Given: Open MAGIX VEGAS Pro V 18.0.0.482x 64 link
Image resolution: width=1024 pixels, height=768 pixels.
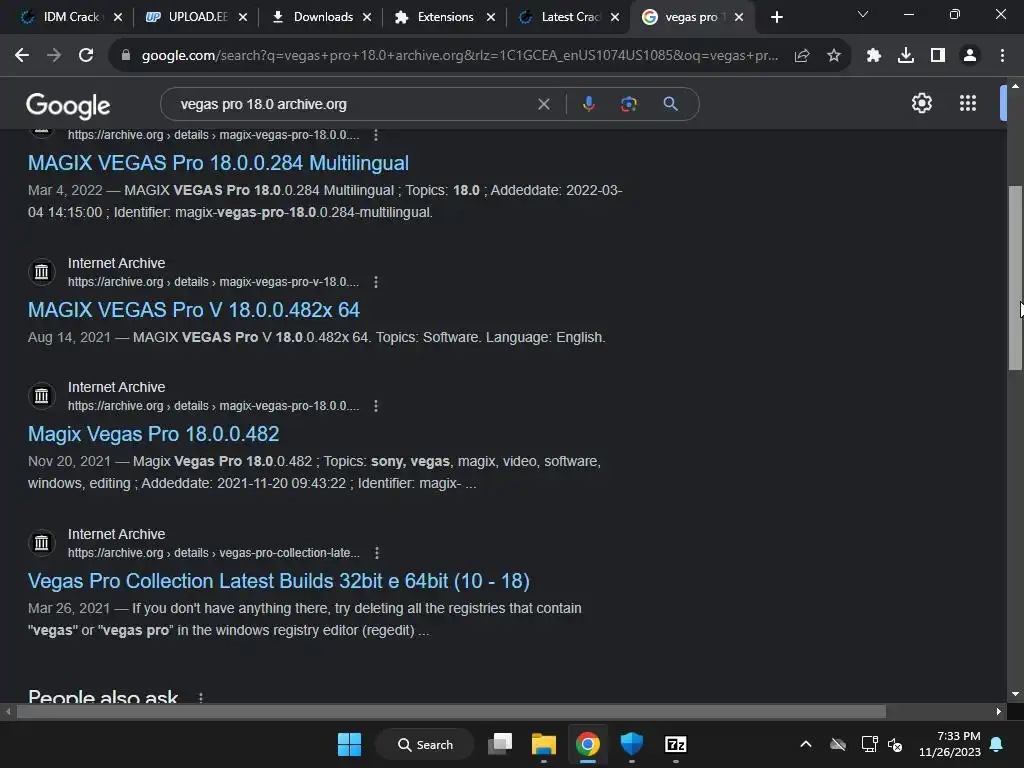Looking at the screenshot, I should [194, 310].
